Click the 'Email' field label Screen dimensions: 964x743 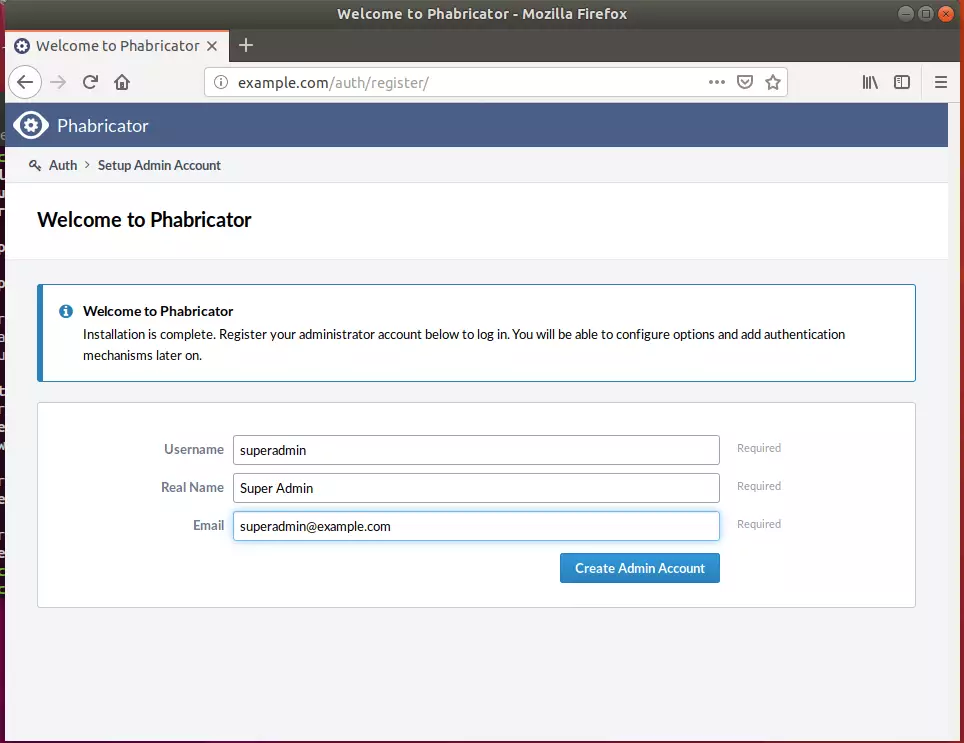(208, 525)
